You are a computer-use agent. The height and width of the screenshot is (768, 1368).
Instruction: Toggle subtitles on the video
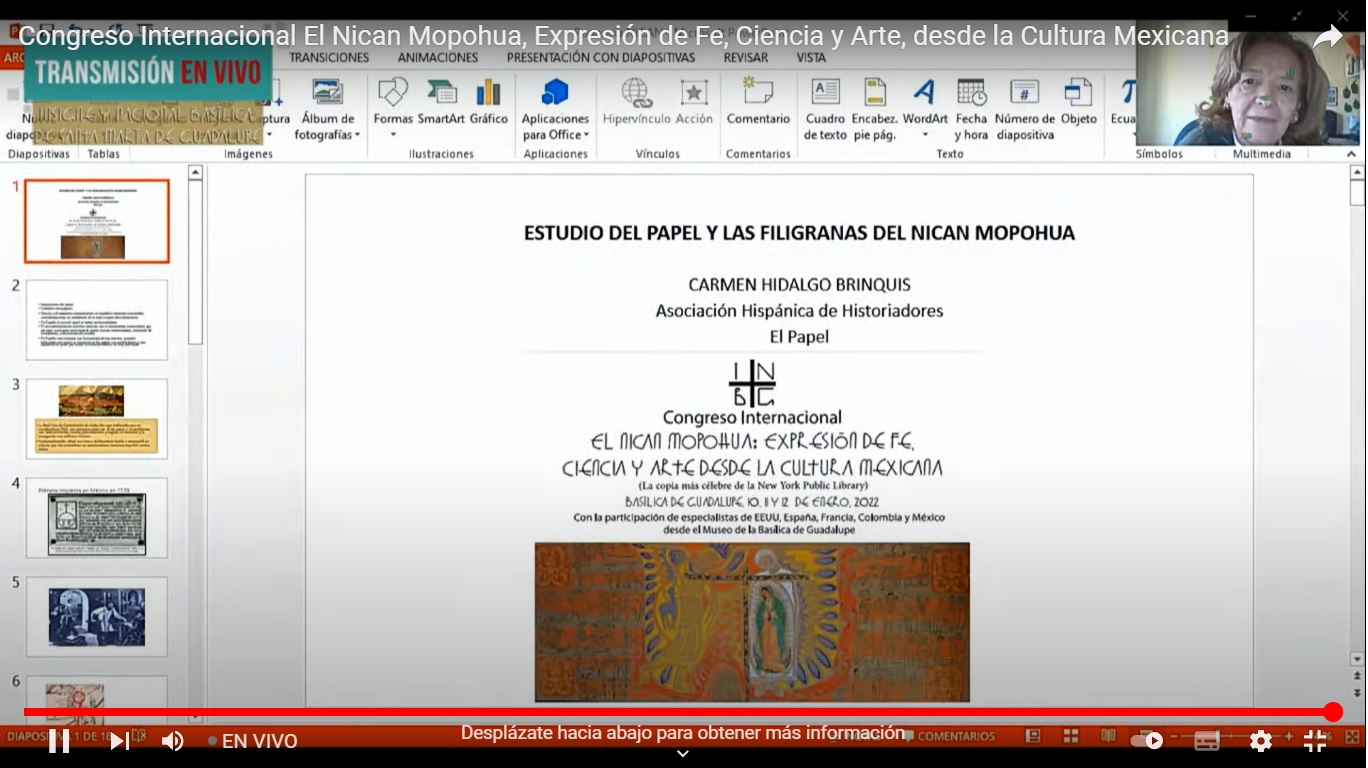pos(1207,741)
